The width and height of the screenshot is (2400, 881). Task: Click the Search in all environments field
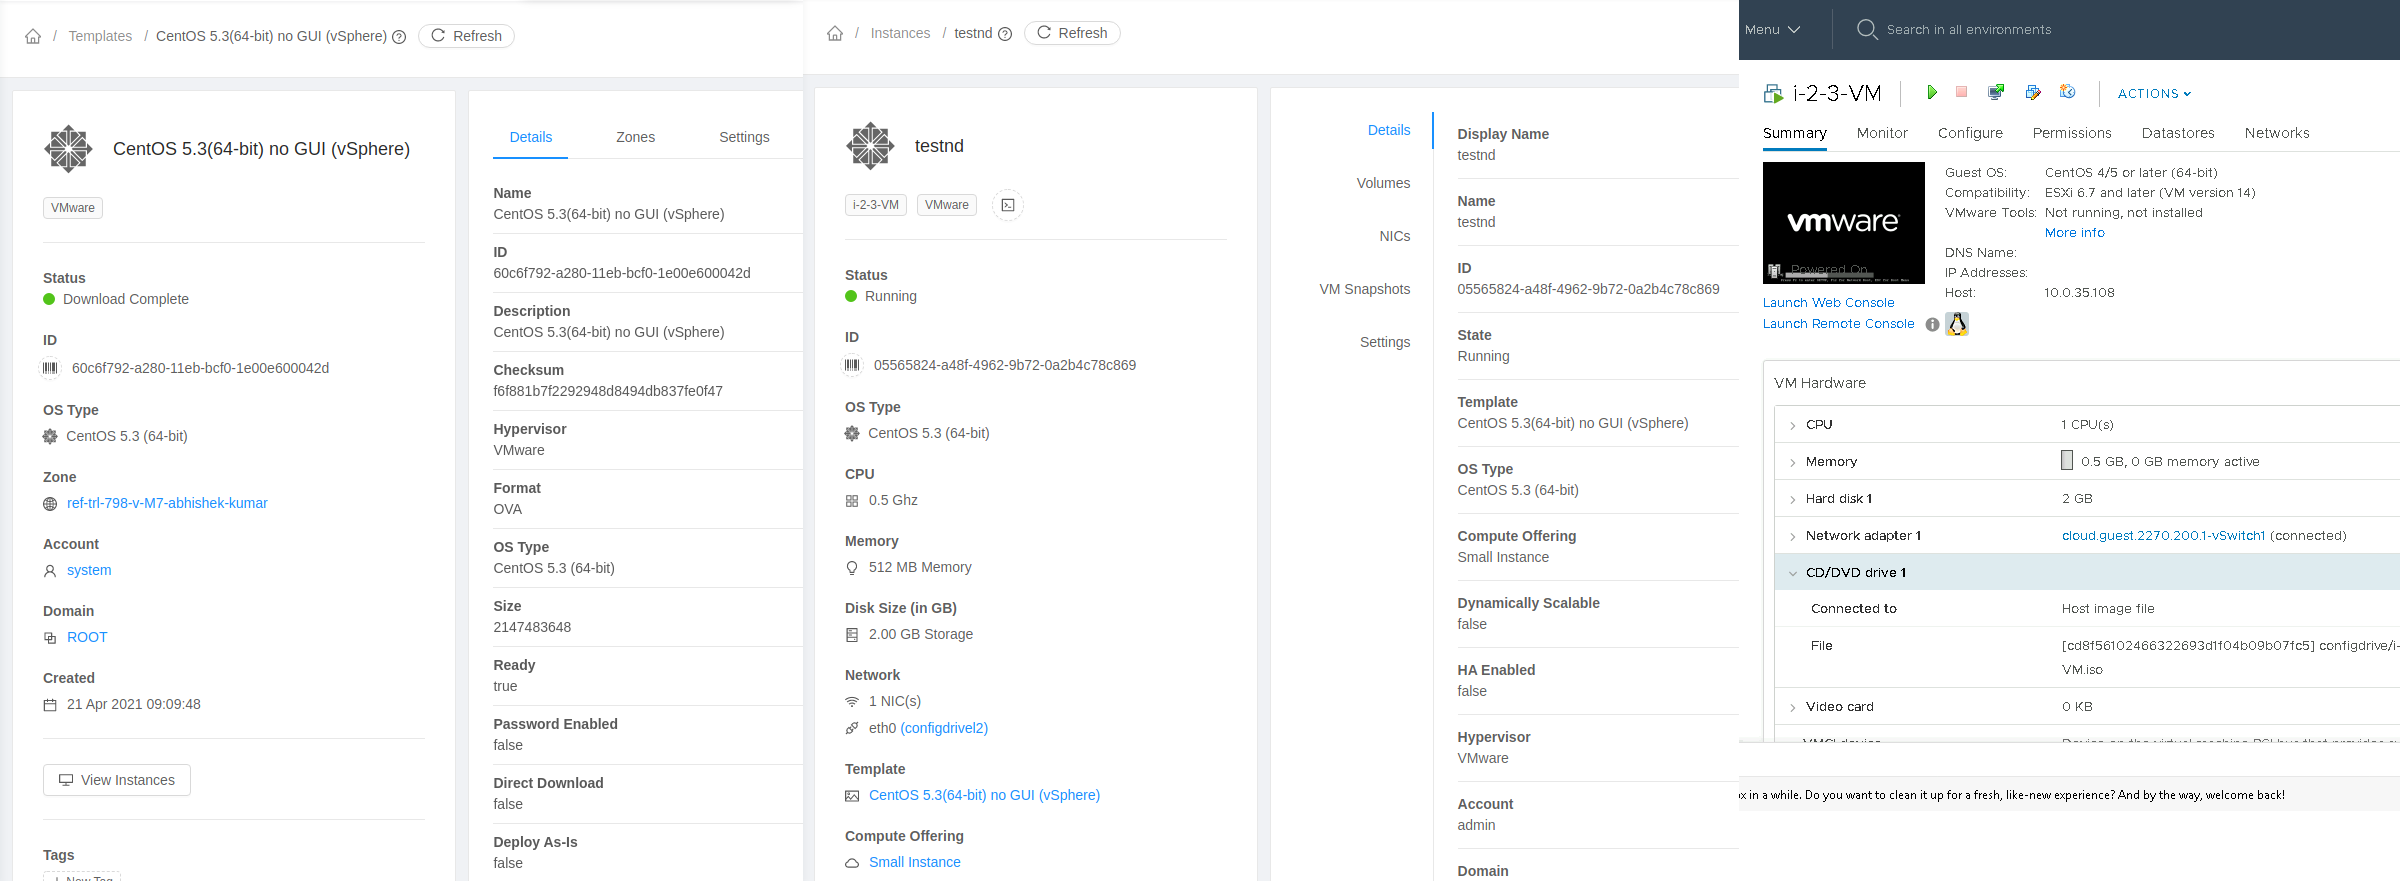pyautogui.click(x=1968, y=30)
